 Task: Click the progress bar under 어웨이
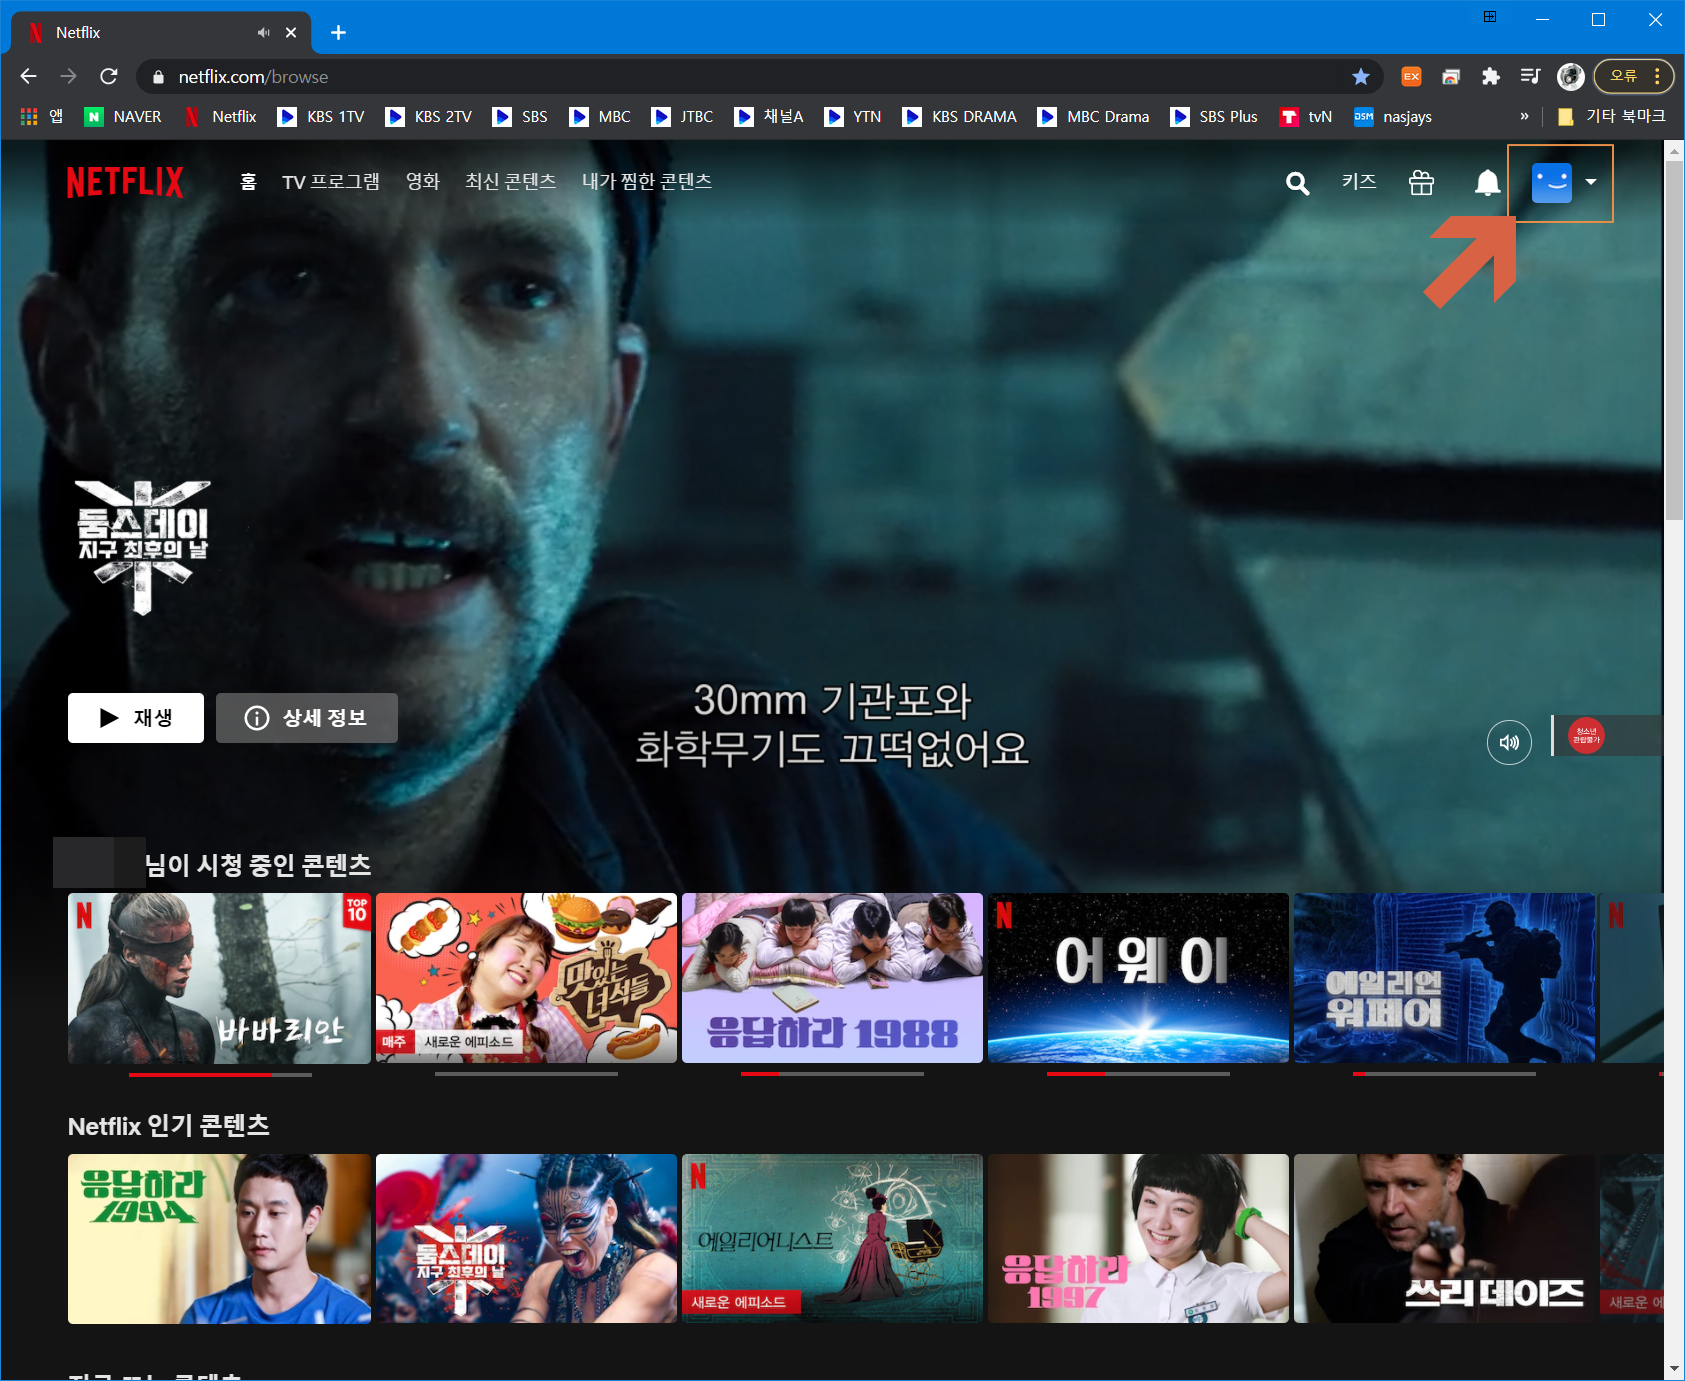[x=1138, y=1074]
